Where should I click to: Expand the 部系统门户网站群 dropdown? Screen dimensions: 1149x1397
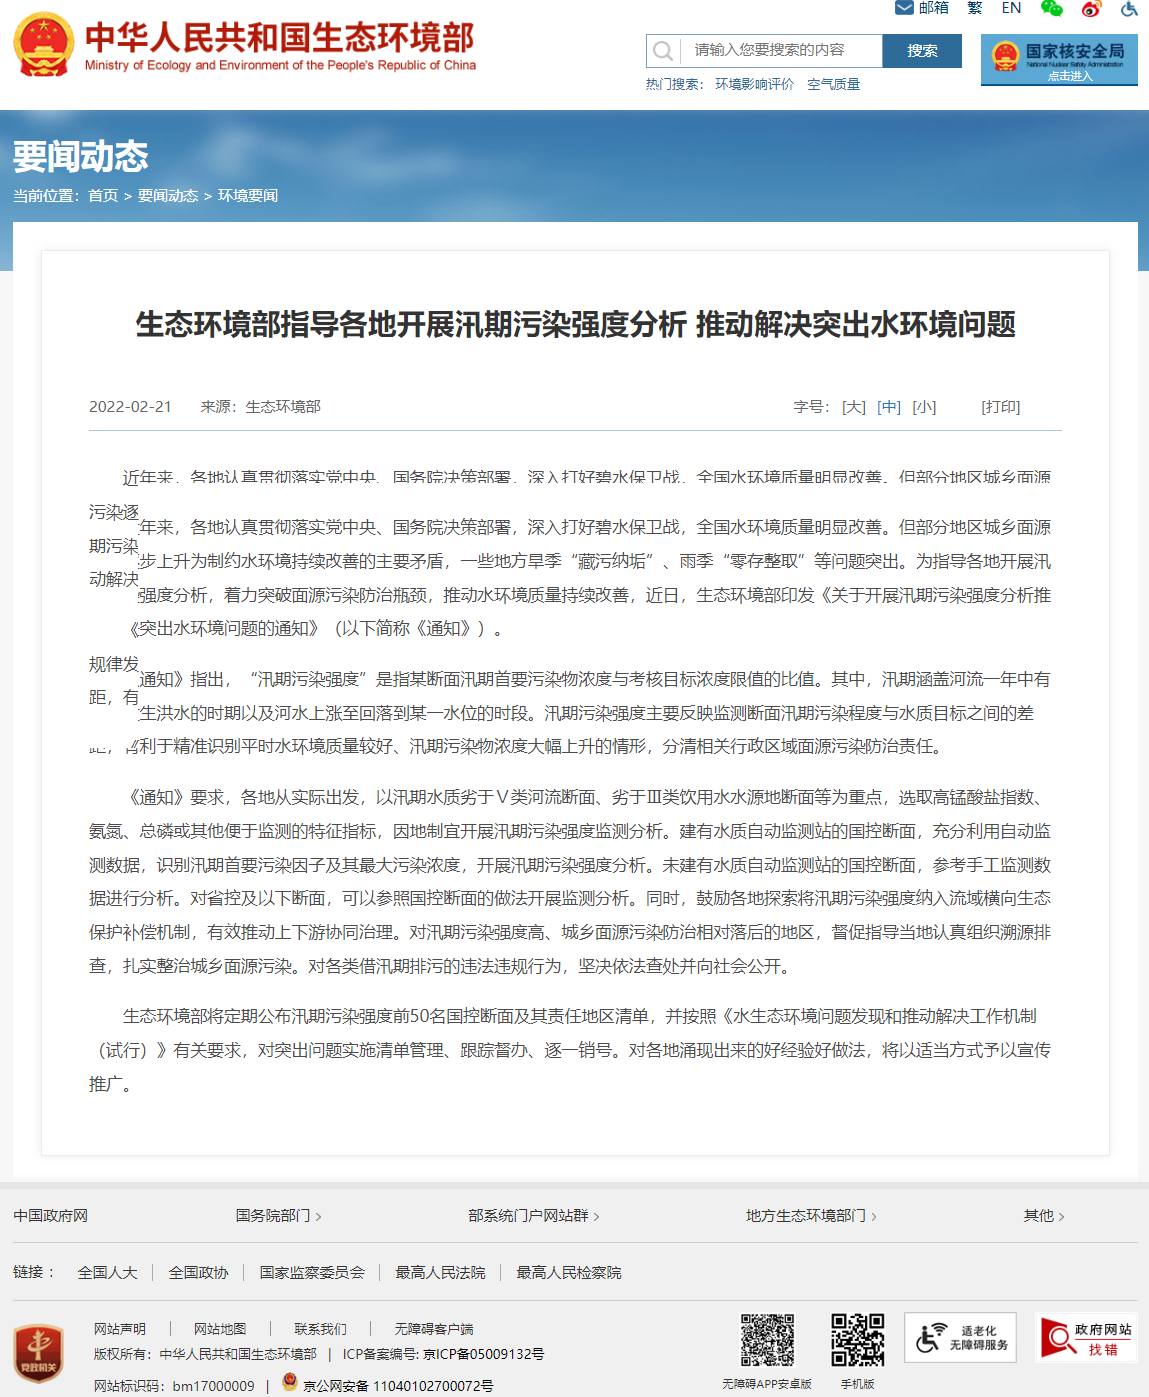(534, 1216)
